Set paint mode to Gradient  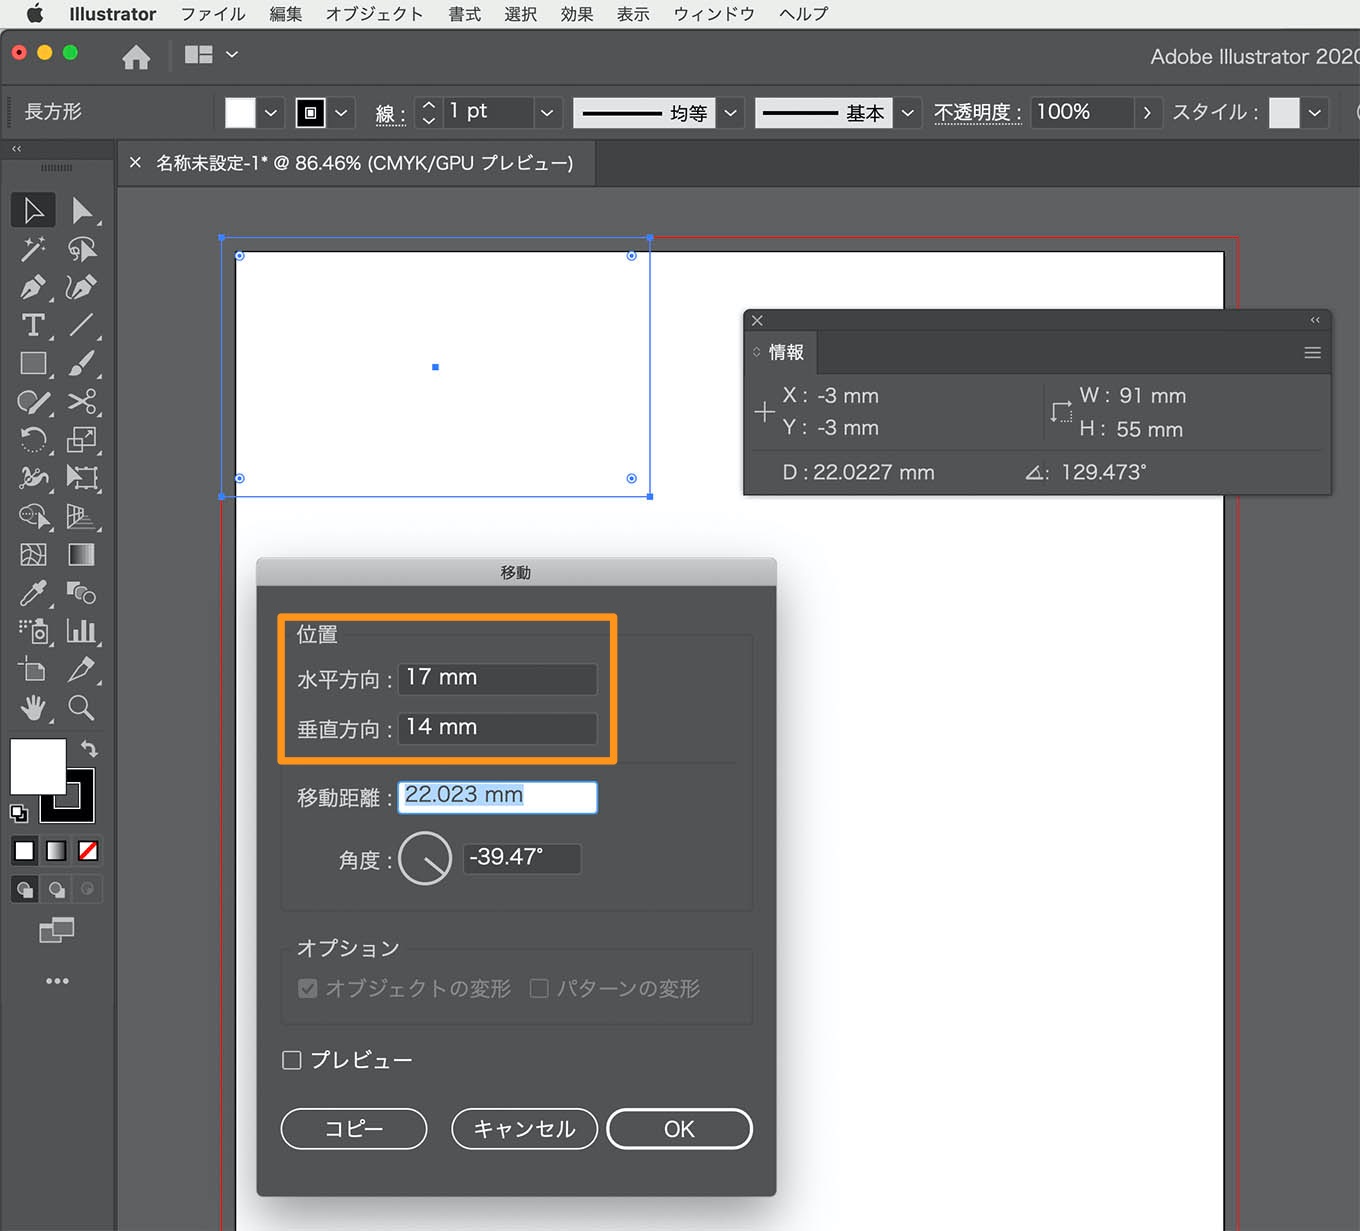click(x=56, y=851)
